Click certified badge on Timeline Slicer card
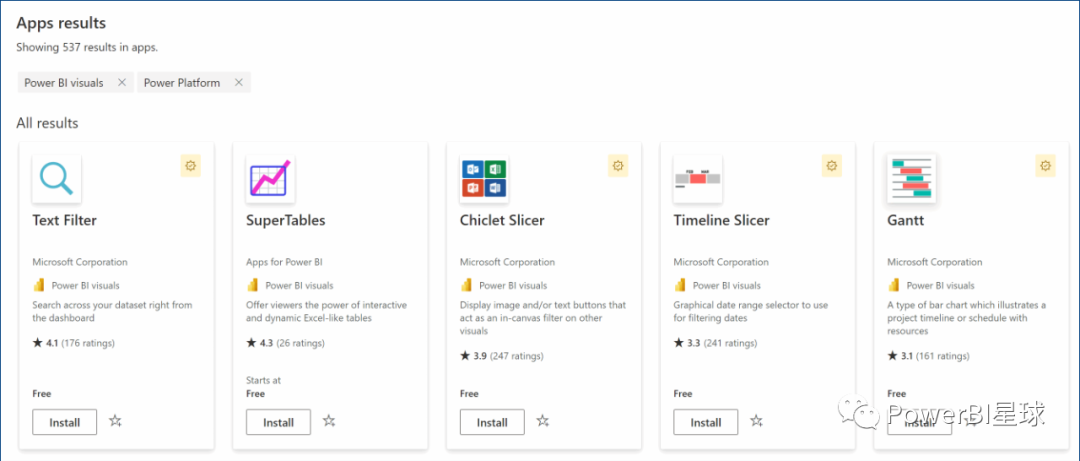Image resolution: width=1080 pixels, height=461 pixels. (831, 165)
